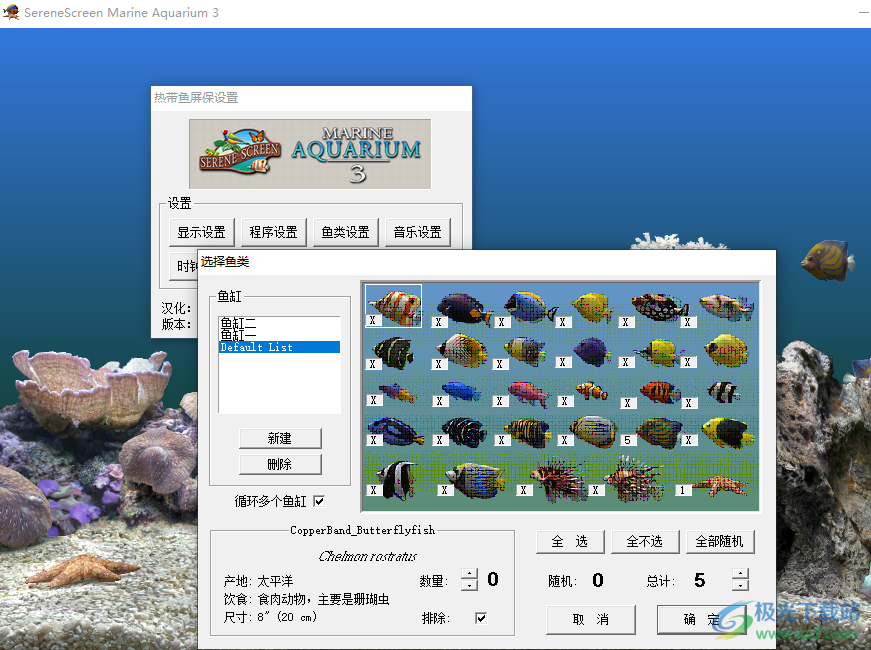Cancel with the 取消 button
This screenshot has height=650, width=871.
click(x=590, y=619)
